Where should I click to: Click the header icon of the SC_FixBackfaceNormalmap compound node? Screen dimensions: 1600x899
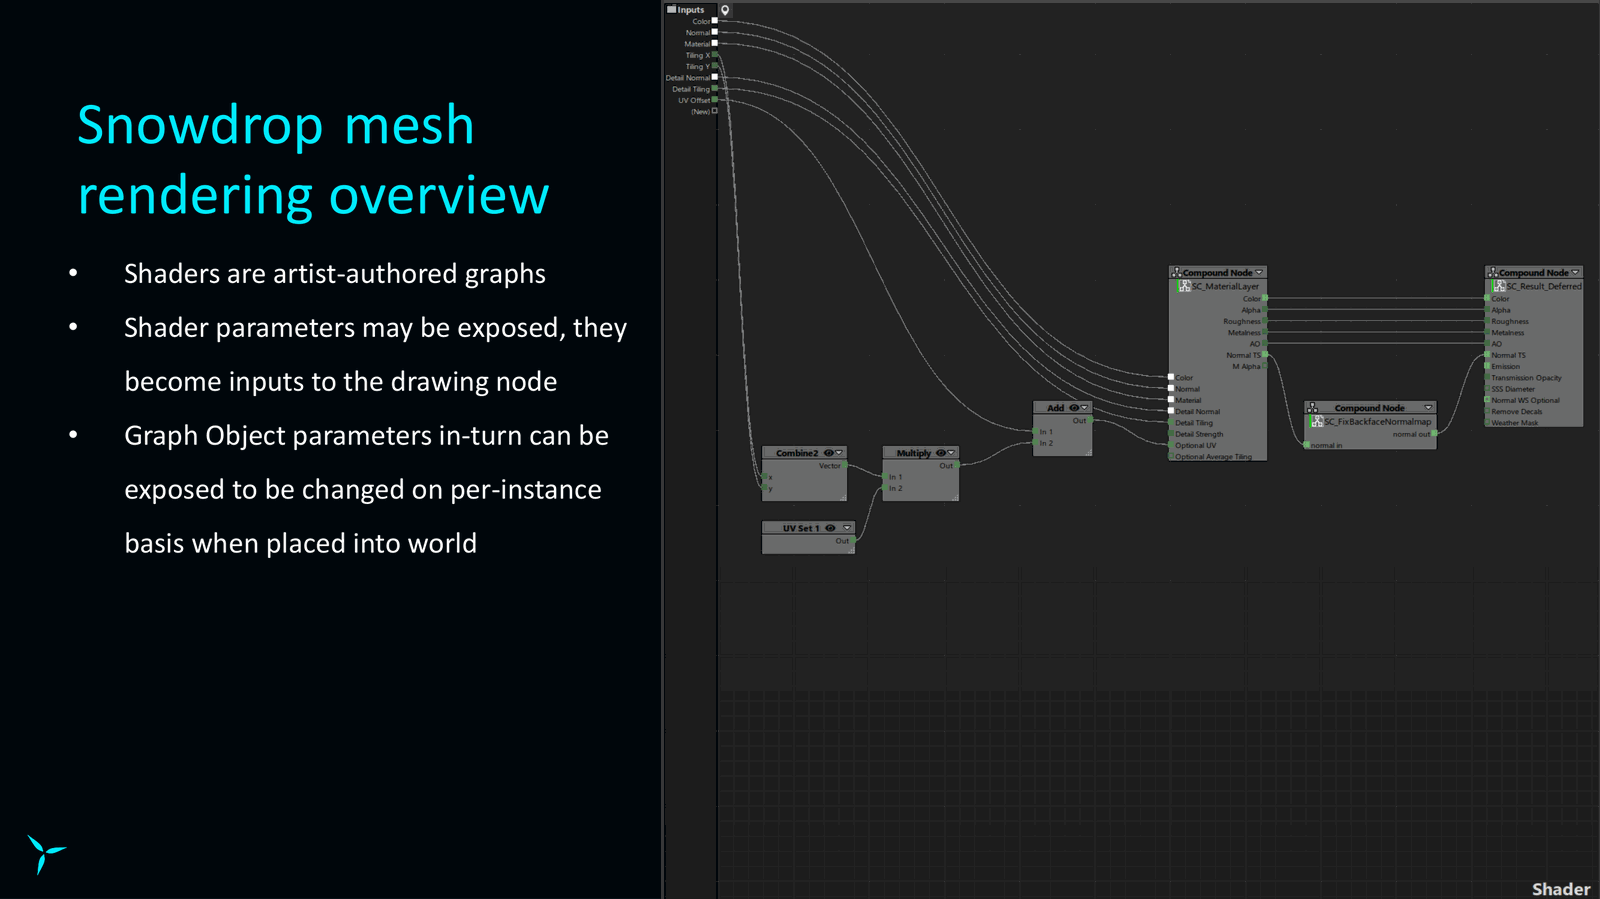click(x=1312, y=408)
